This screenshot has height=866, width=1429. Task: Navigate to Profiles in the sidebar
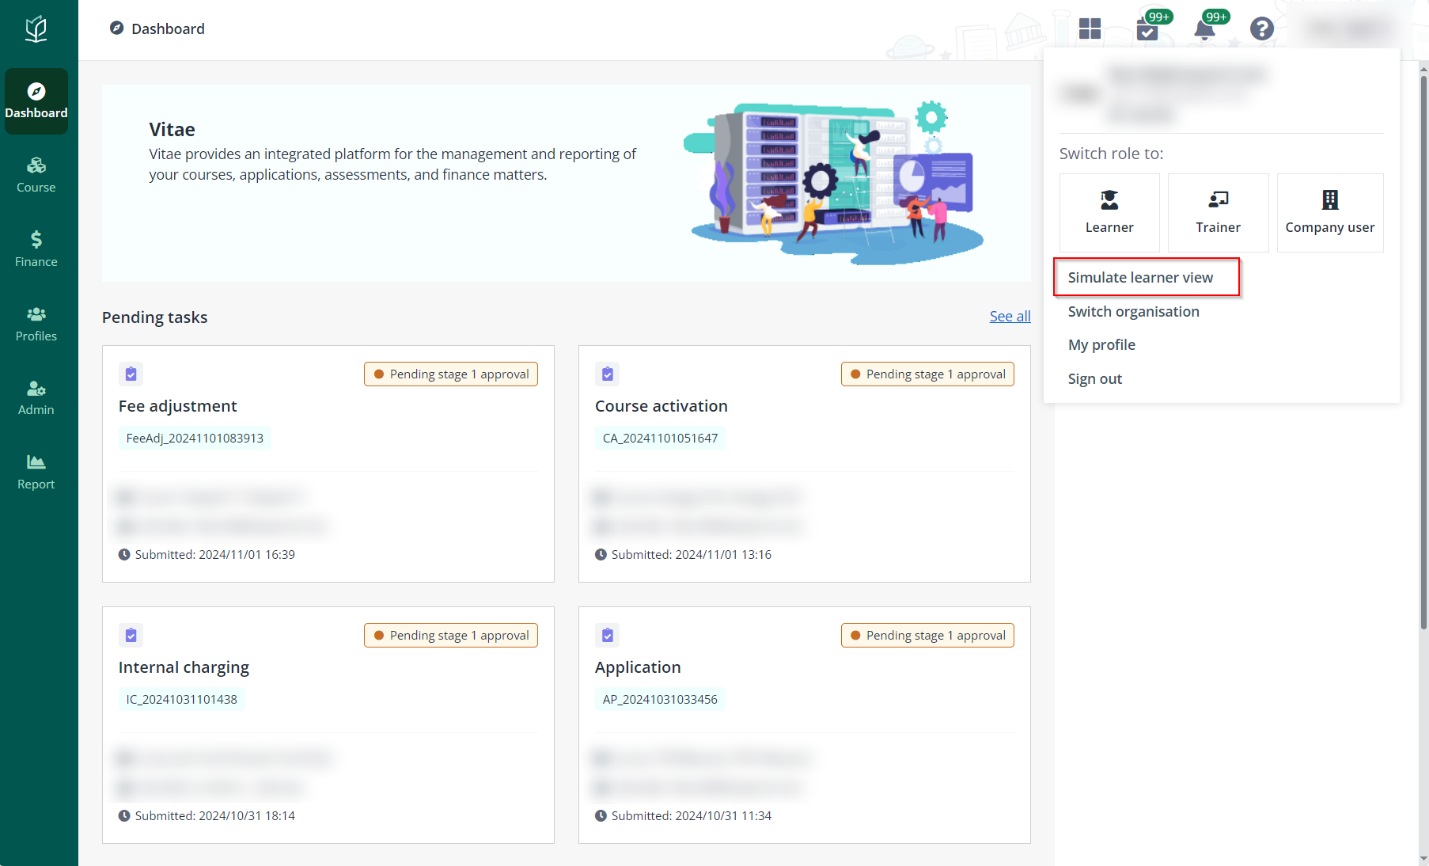[x=36, y=324]
